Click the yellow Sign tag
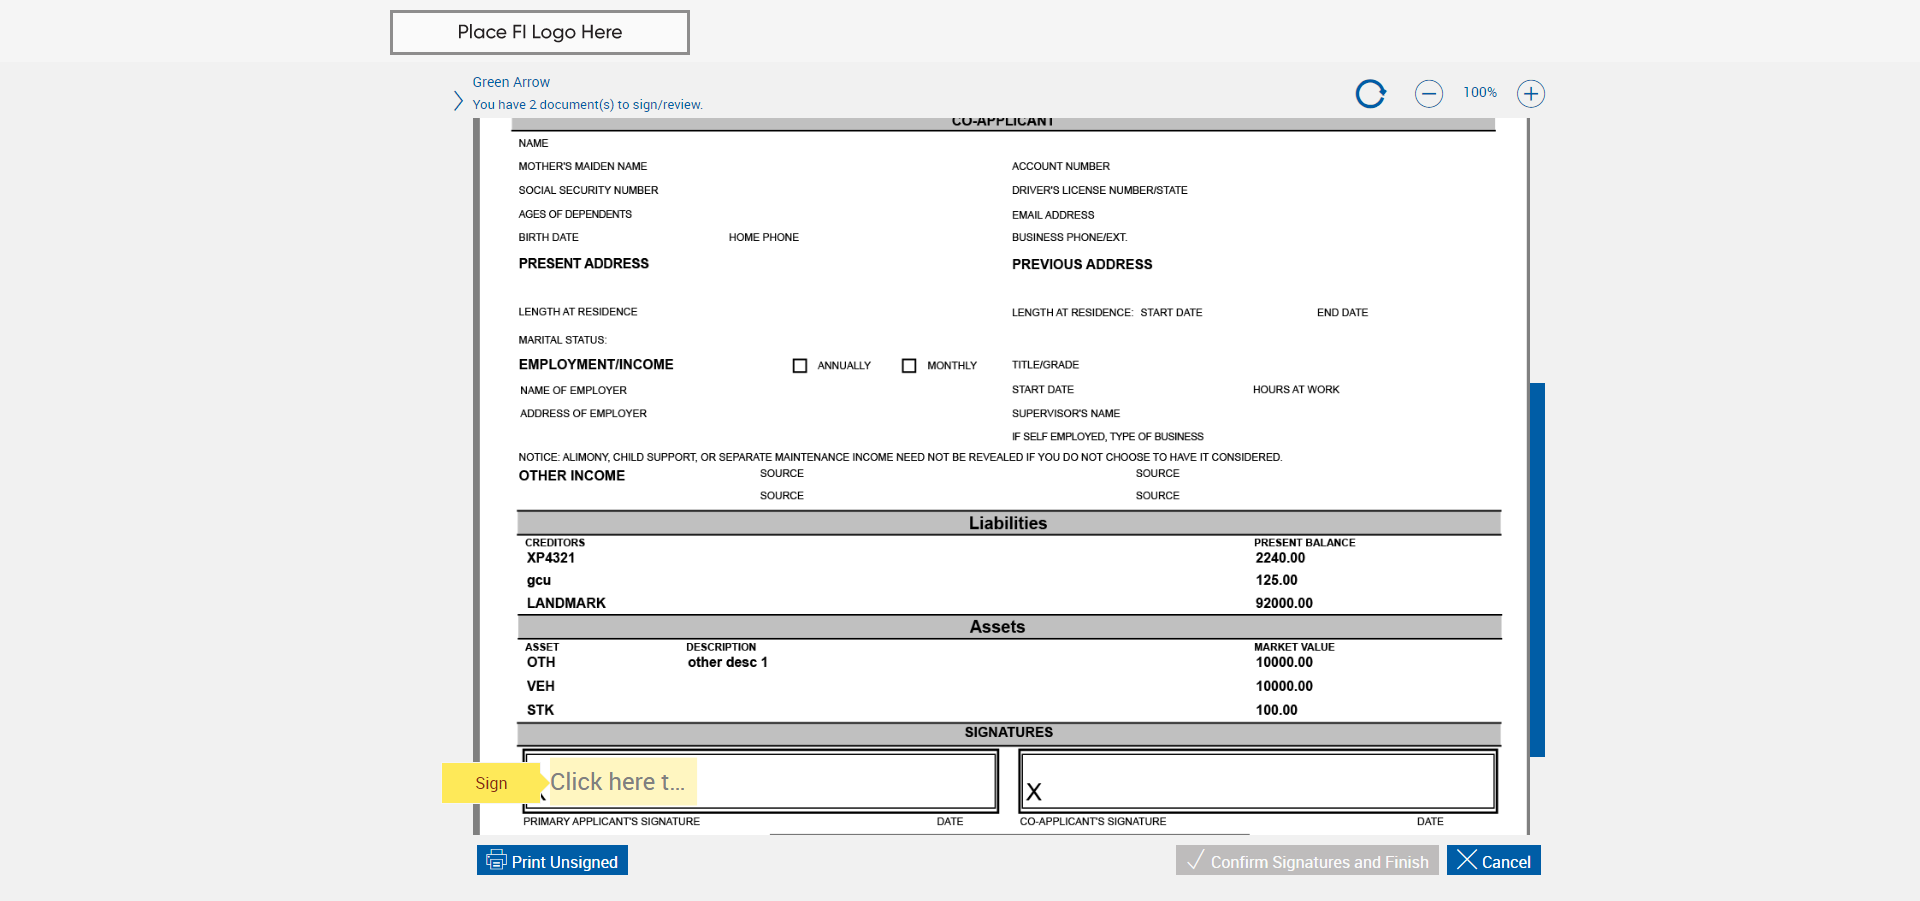The width and height of the screenshot is (1920, 901). click(x=491, y=783)
